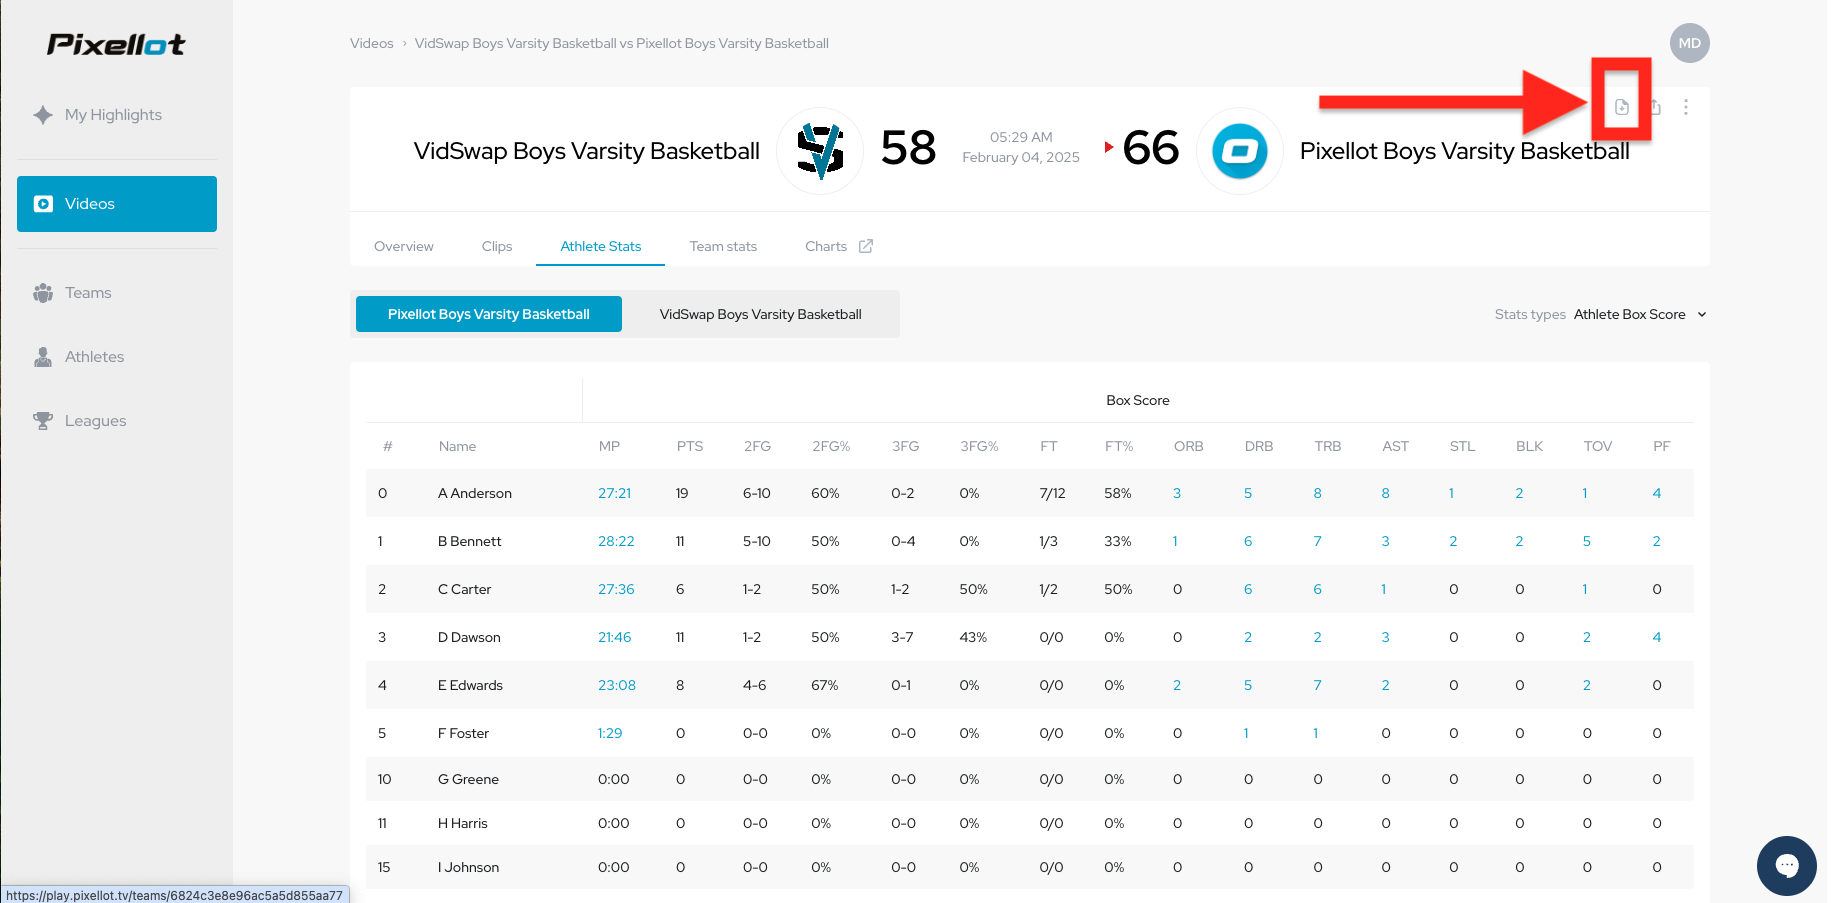Click A Anderson's free throws value 7/12
This screenshot has height=903, width=1840.
(1053, 493)
